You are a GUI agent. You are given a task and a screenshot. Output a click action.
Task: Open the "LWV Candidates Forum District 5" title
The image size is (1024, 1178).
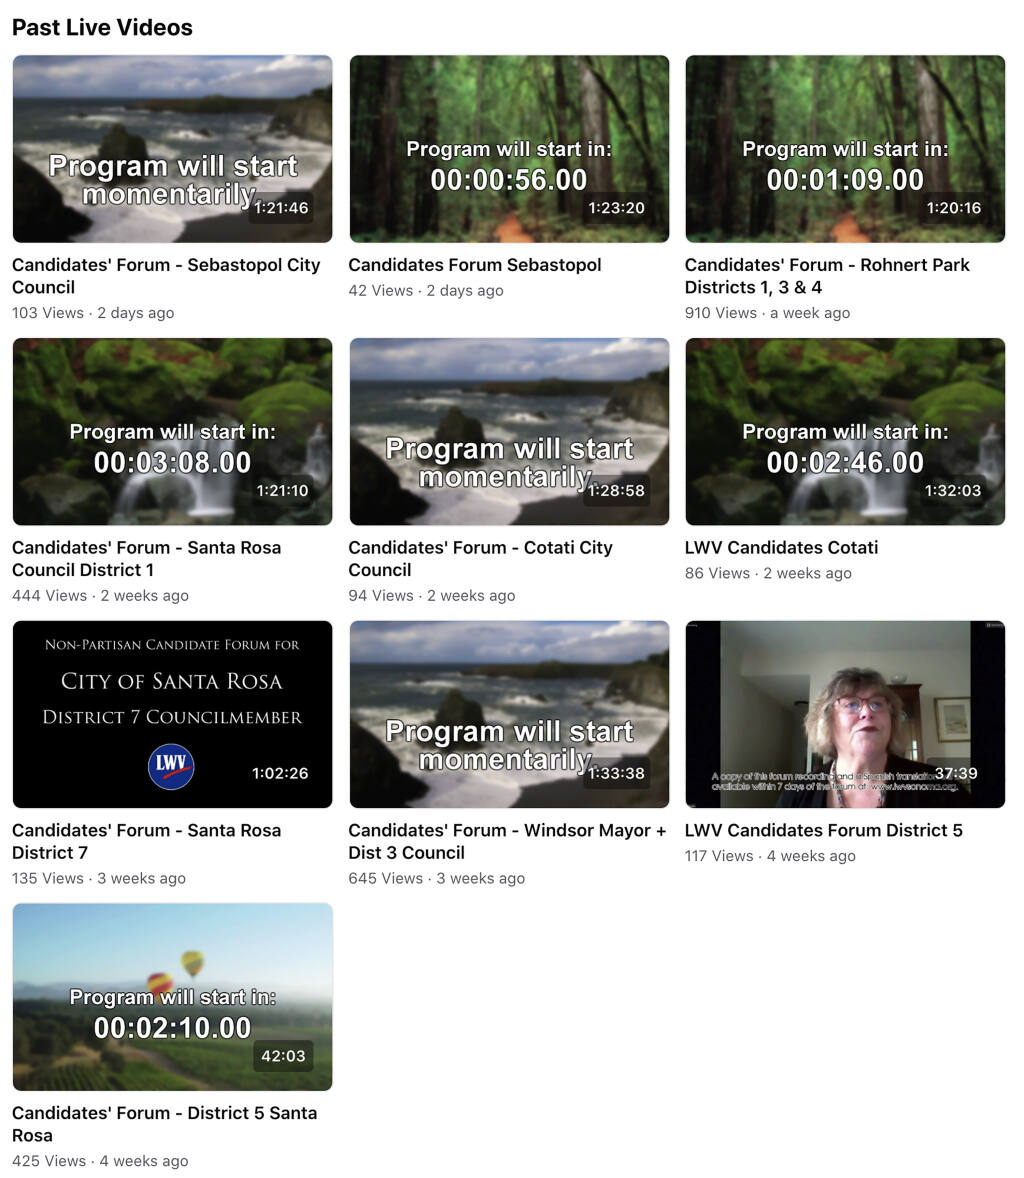[x=823, y=830]
